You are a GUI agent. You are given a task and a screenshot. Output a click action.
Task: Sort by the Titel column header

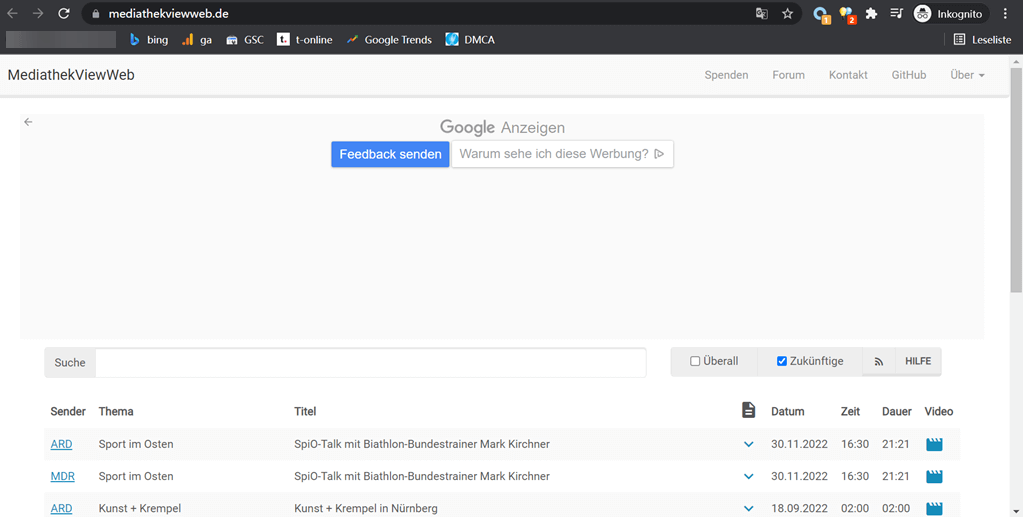pyautogui.click(x=305, y=411)
